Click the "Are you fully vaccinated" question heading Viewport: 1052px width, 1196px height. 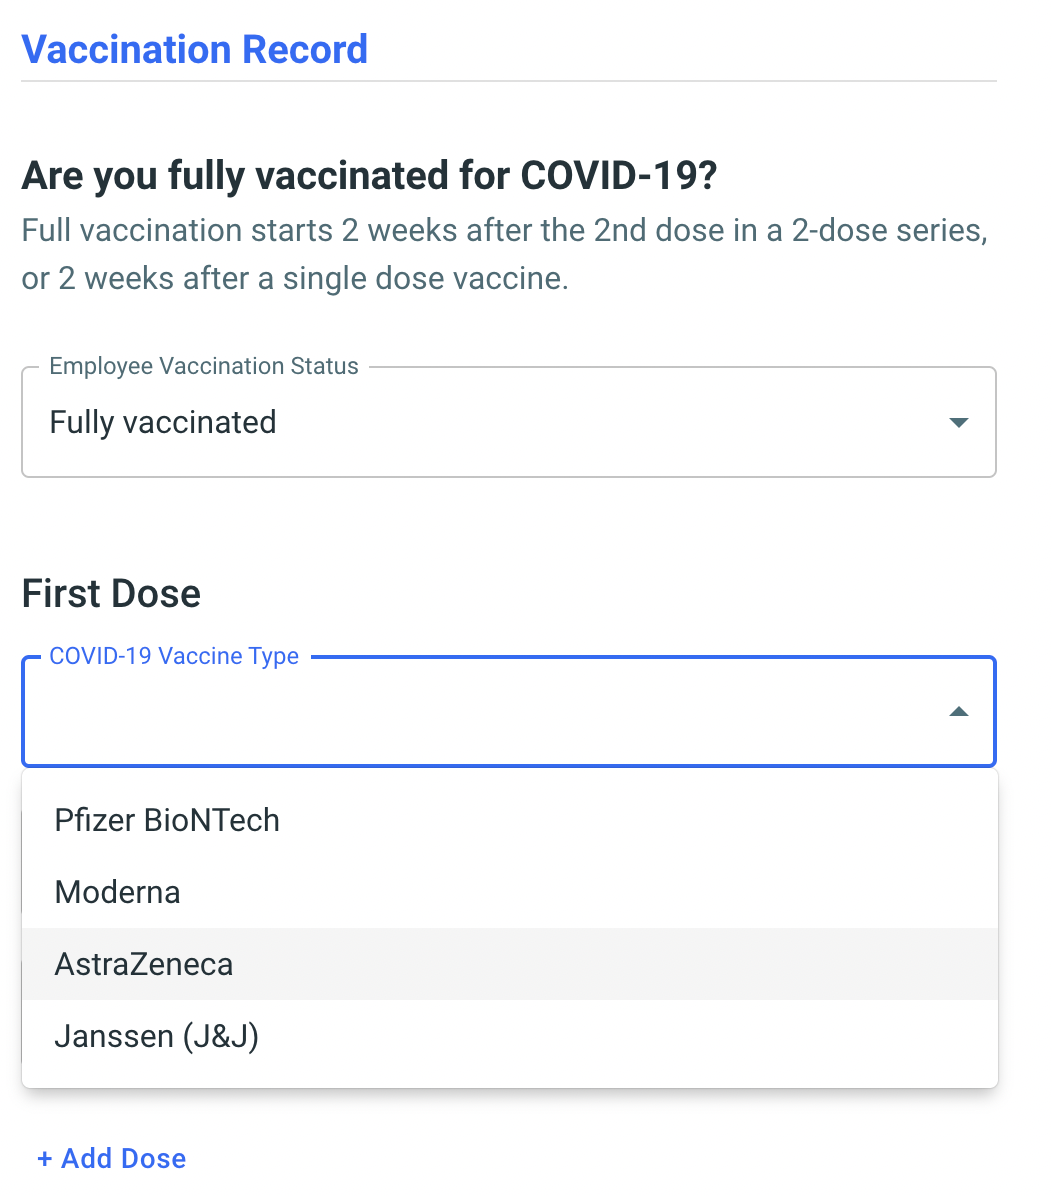[370, 176]
